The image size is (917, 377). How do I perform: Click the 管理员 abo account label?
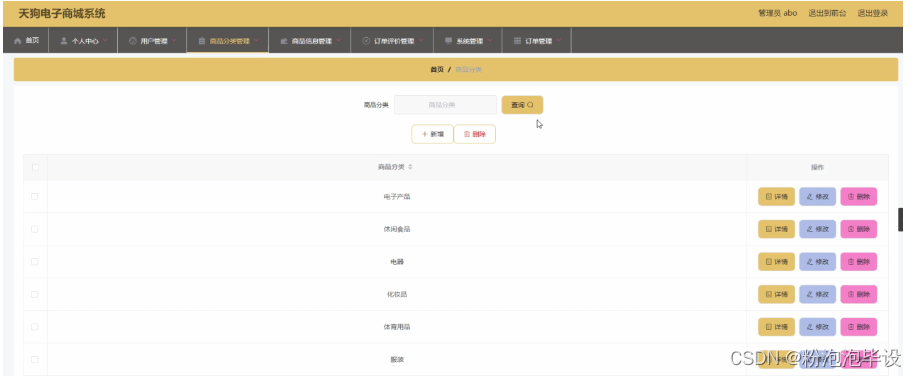point(777,13)
